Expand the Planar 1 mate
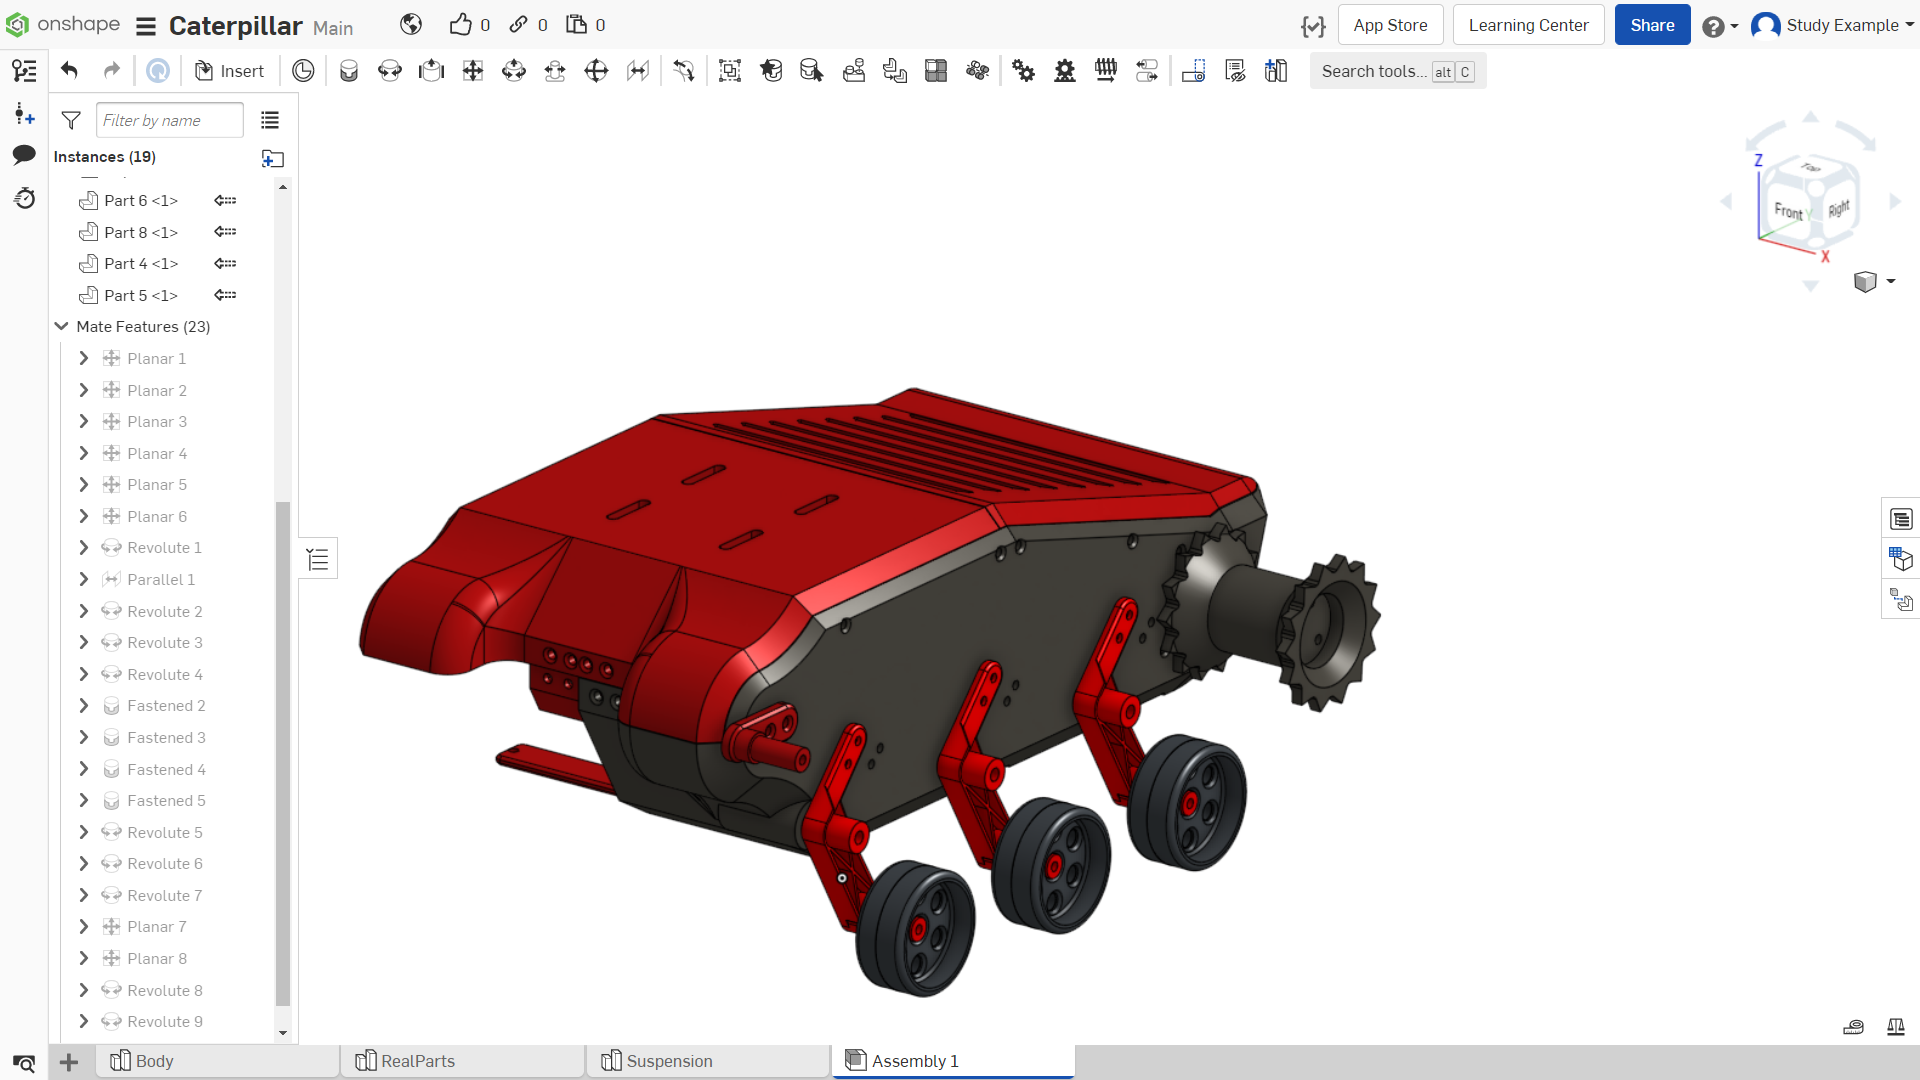This screenshot has height=1080, width=1920. point(84,358)
